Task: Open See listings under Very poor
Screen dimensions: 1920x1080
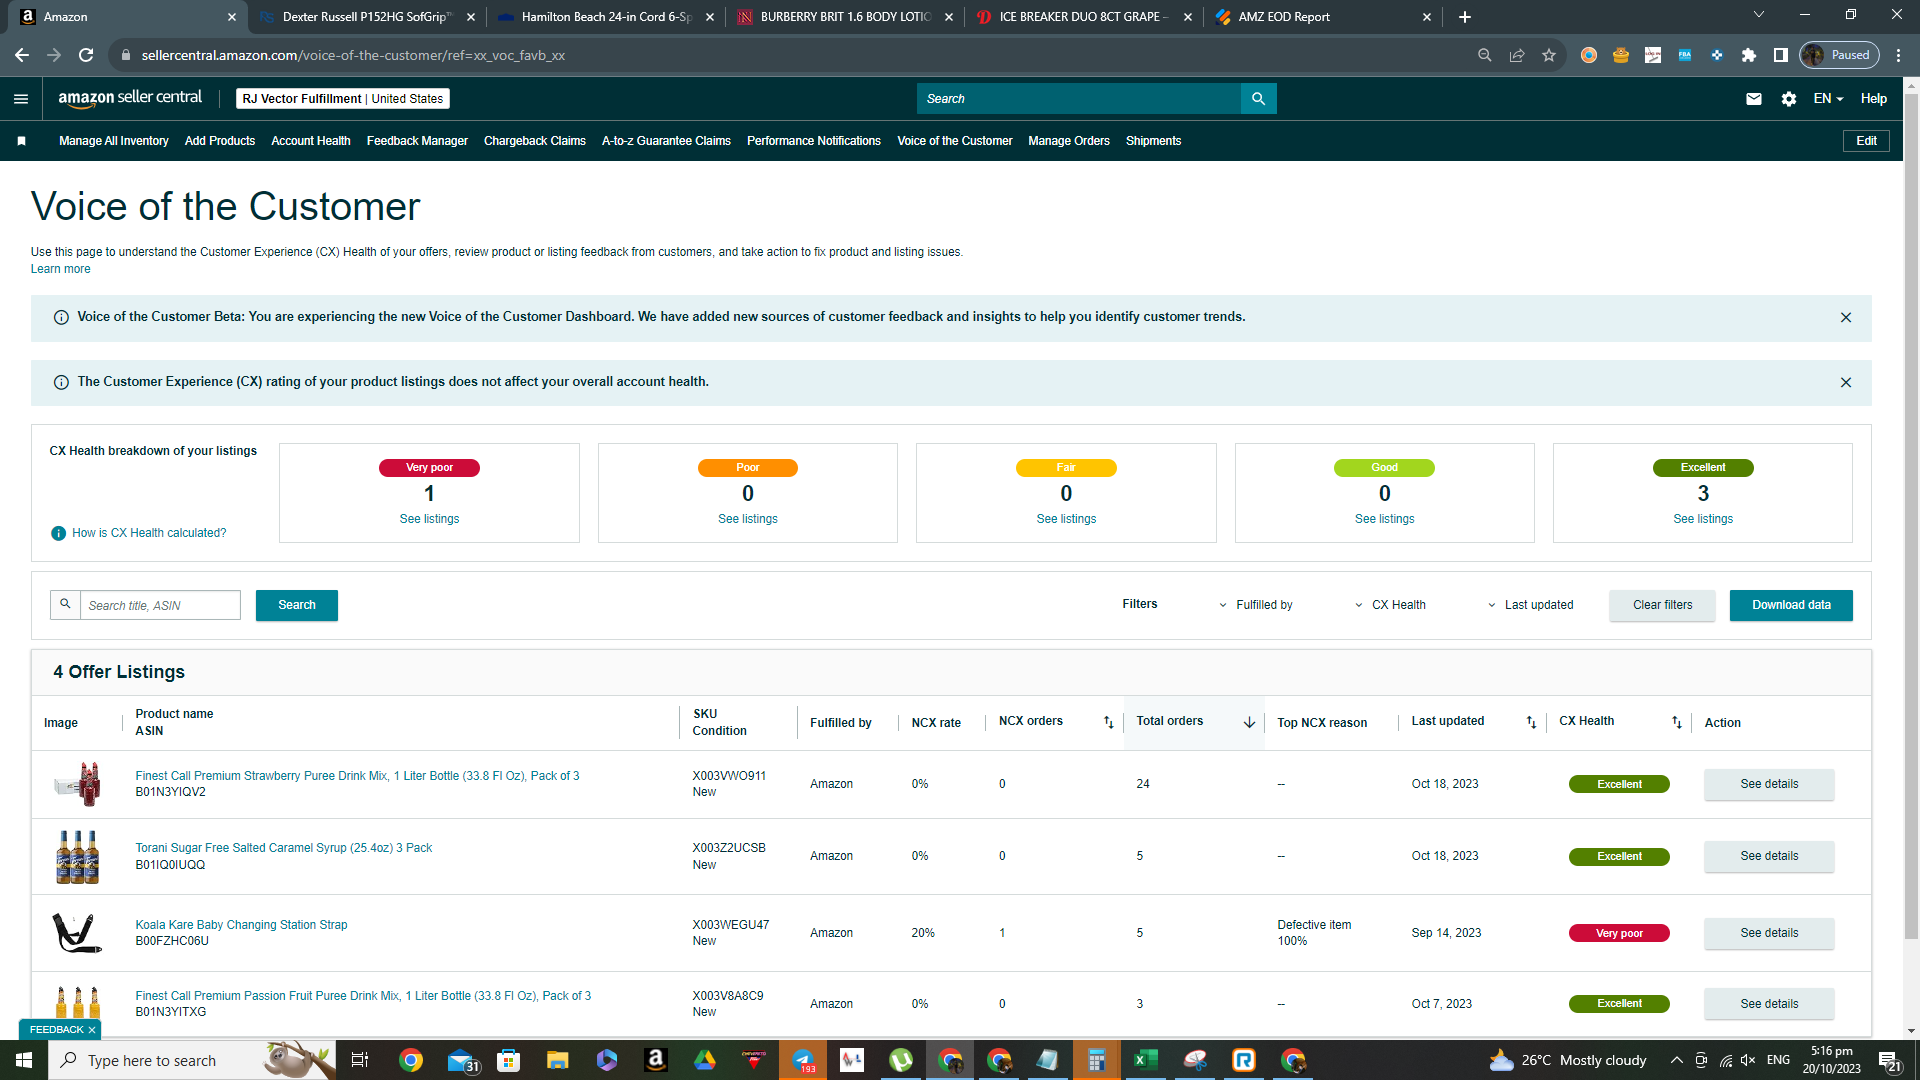Action: 429,519
